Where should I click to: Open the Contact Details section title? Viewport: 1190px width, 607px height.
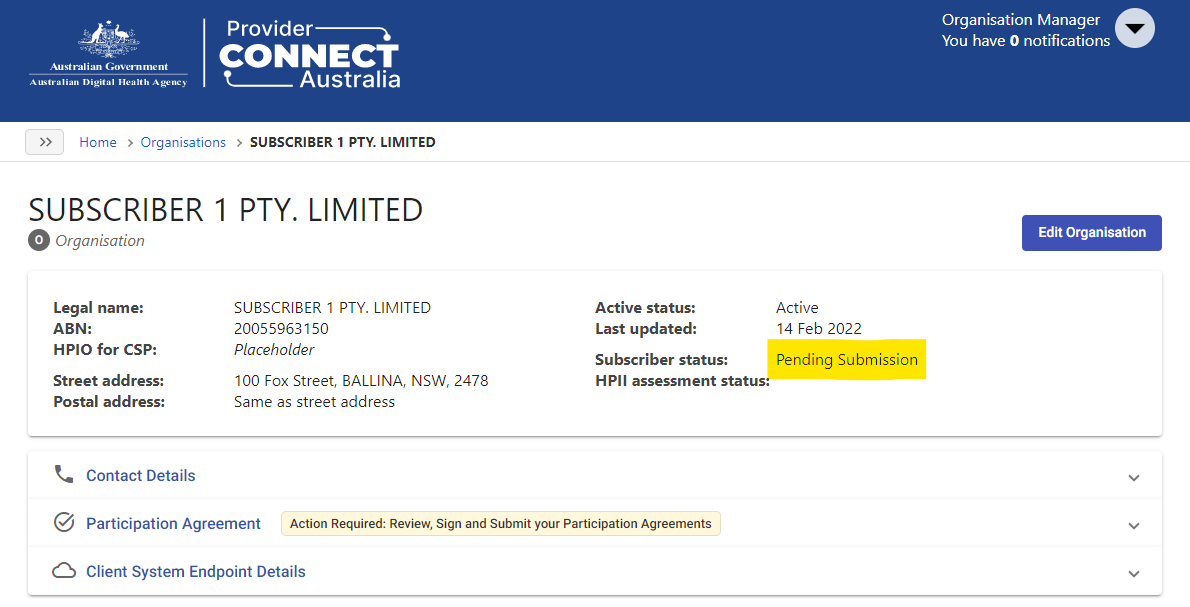pyautogui.click(x=140, y=476)
